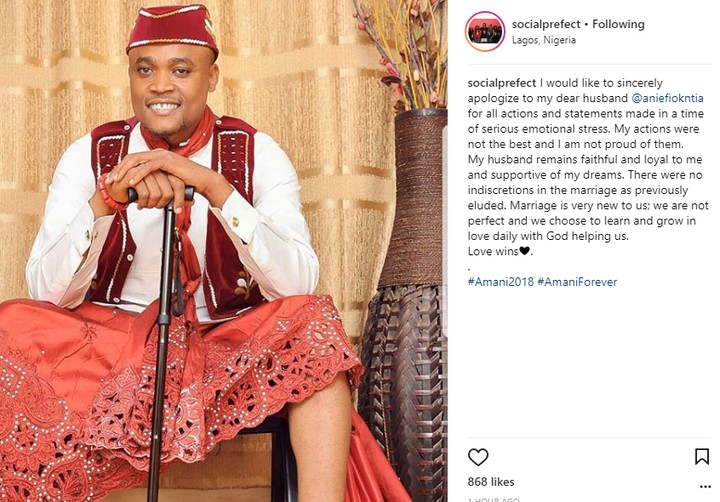The width and height of the screenshot is (720, 502).
Task: Open the #Amani2018 hashtag
Action: coord(501,282)
